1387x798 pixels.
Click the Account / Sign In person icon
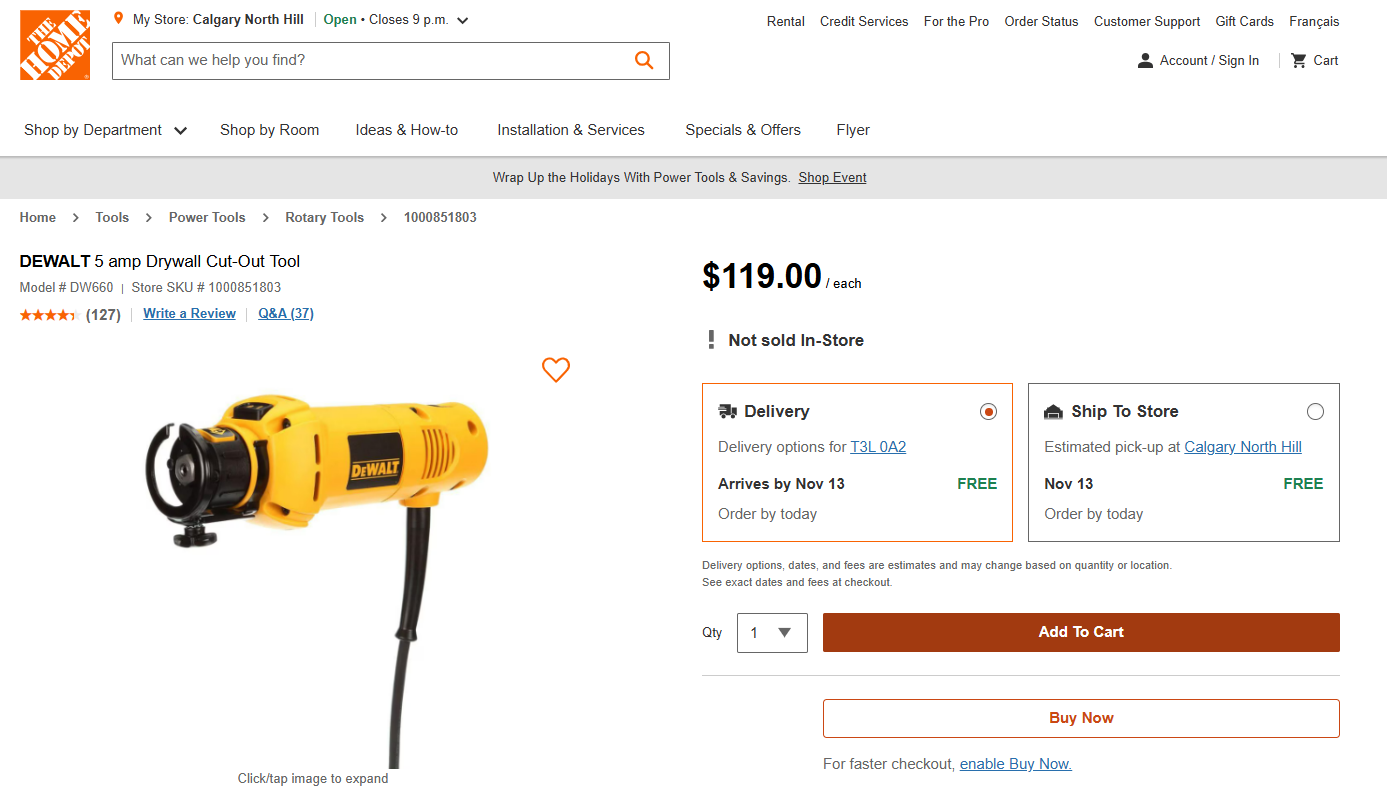(1144, 60)
